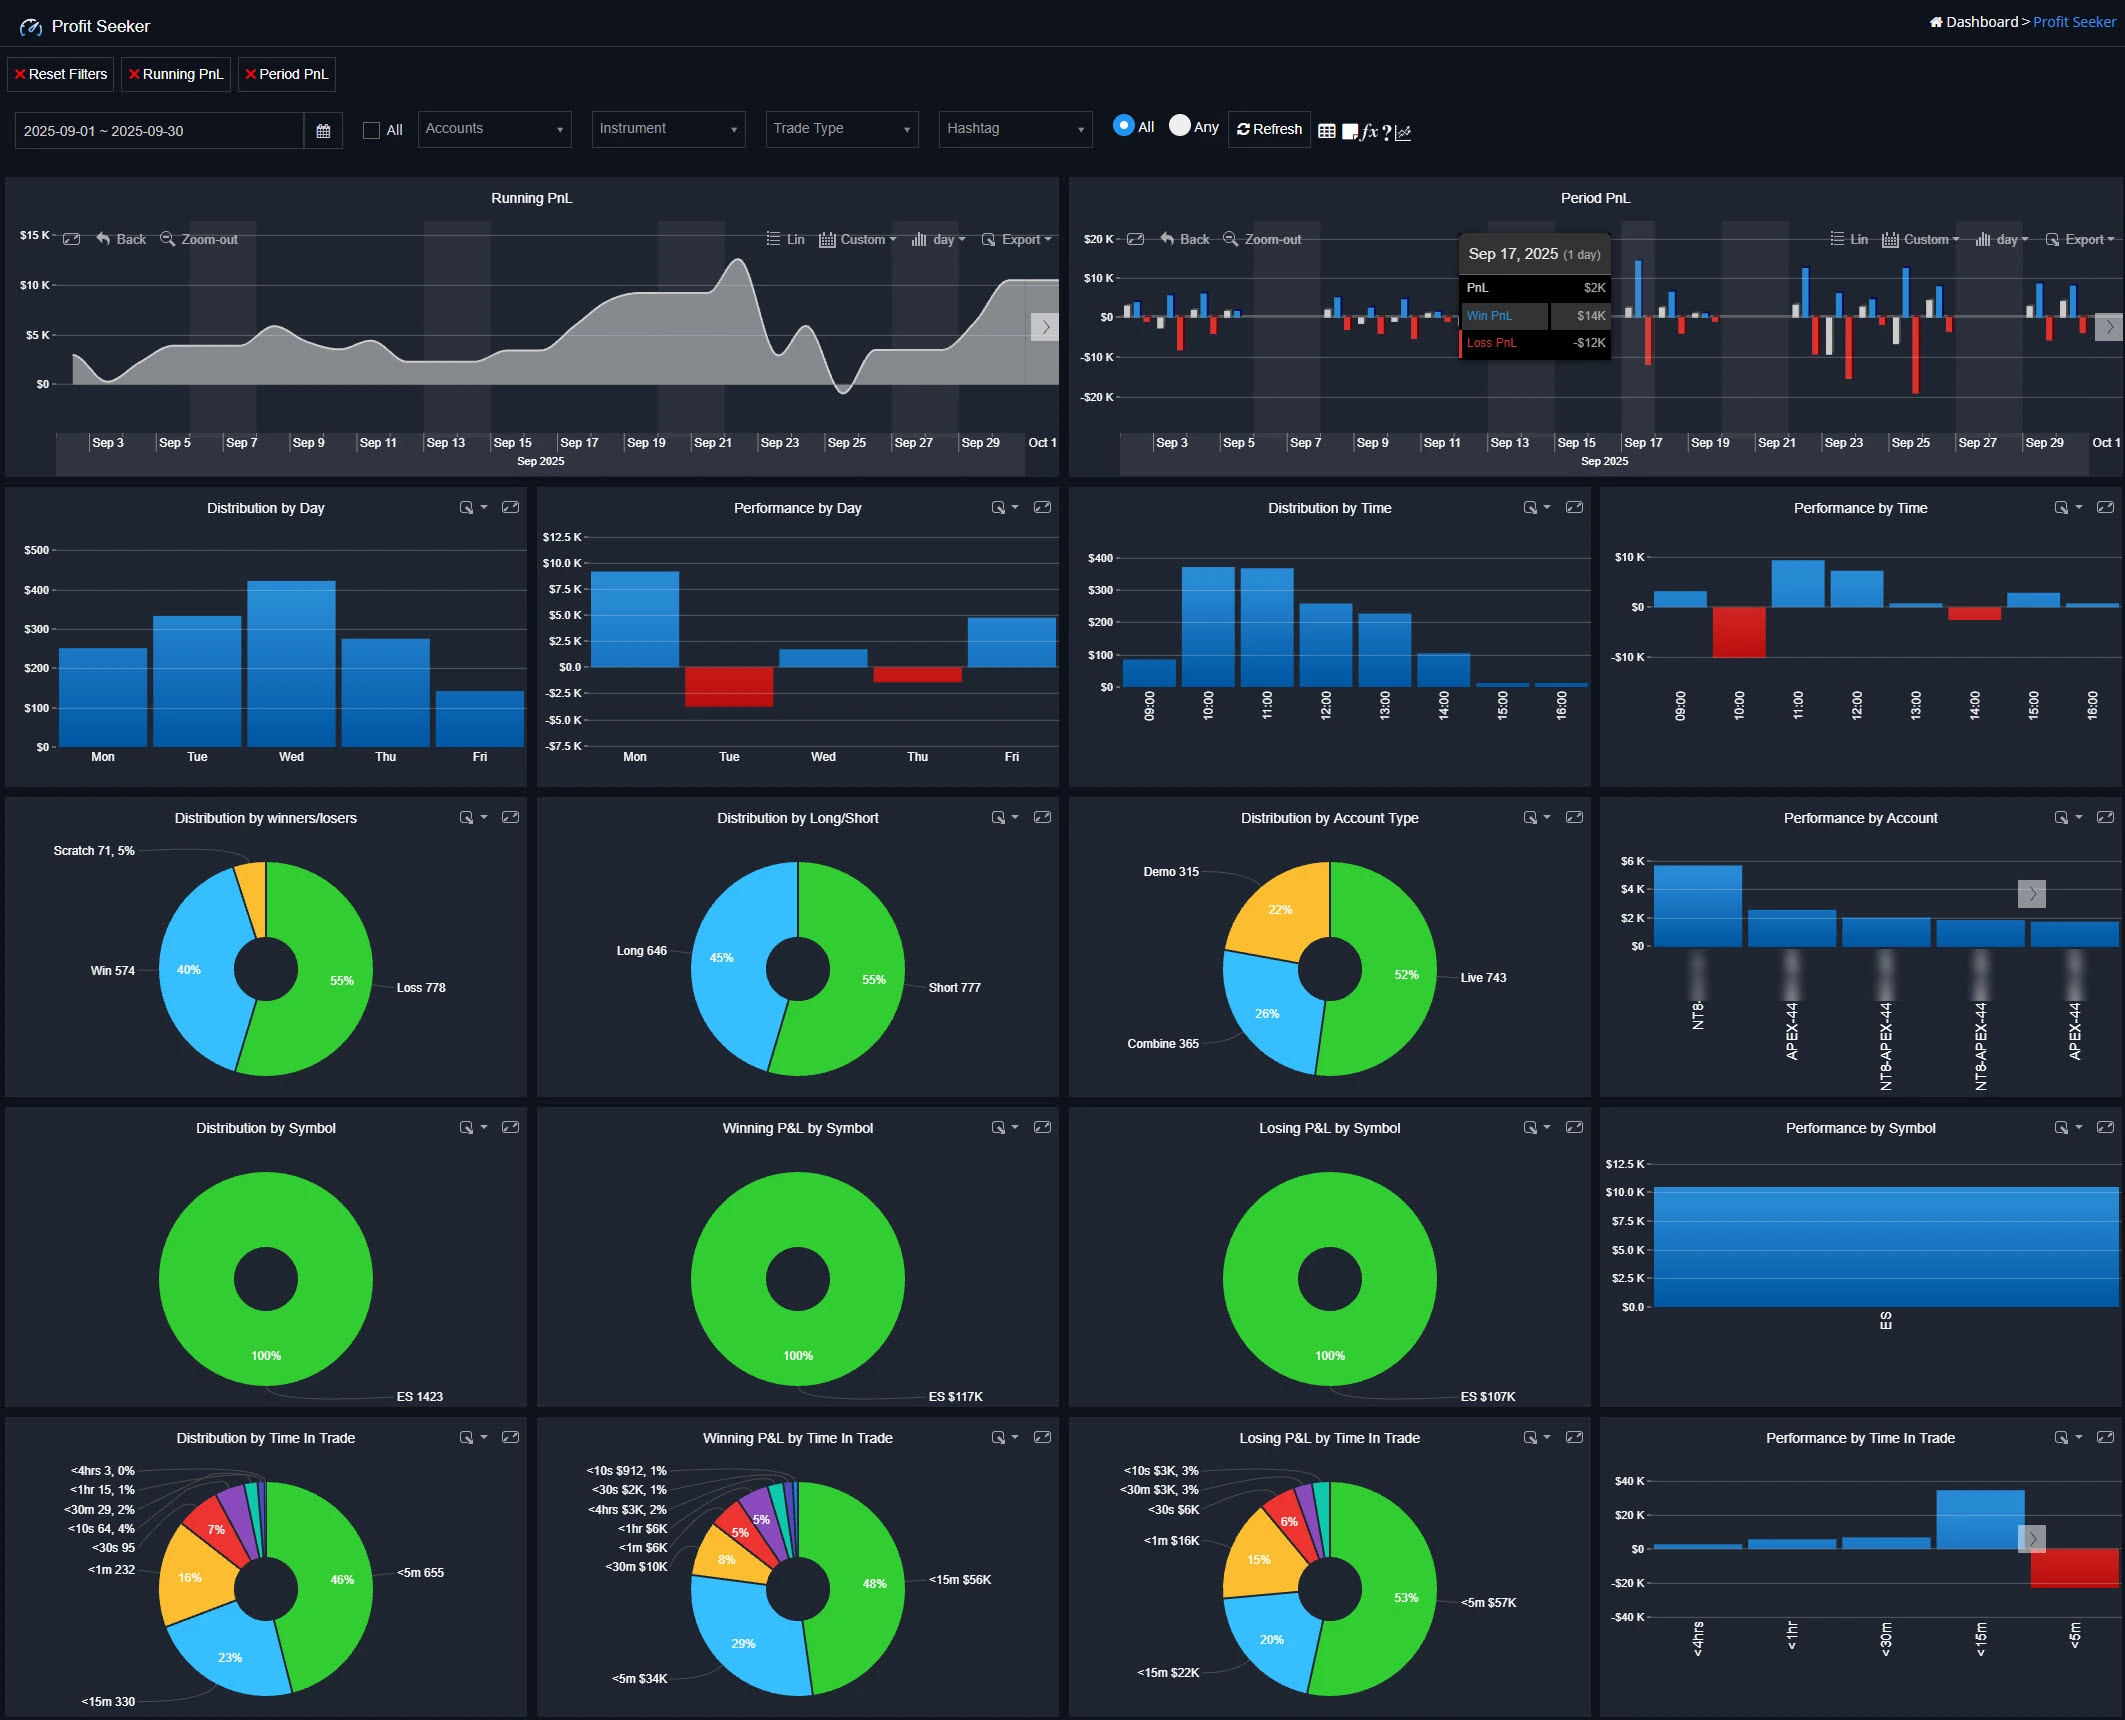Screen dimensions: 2125x1720
Task: Open the Hashtag dropdown
Action: coord(1015,129)
